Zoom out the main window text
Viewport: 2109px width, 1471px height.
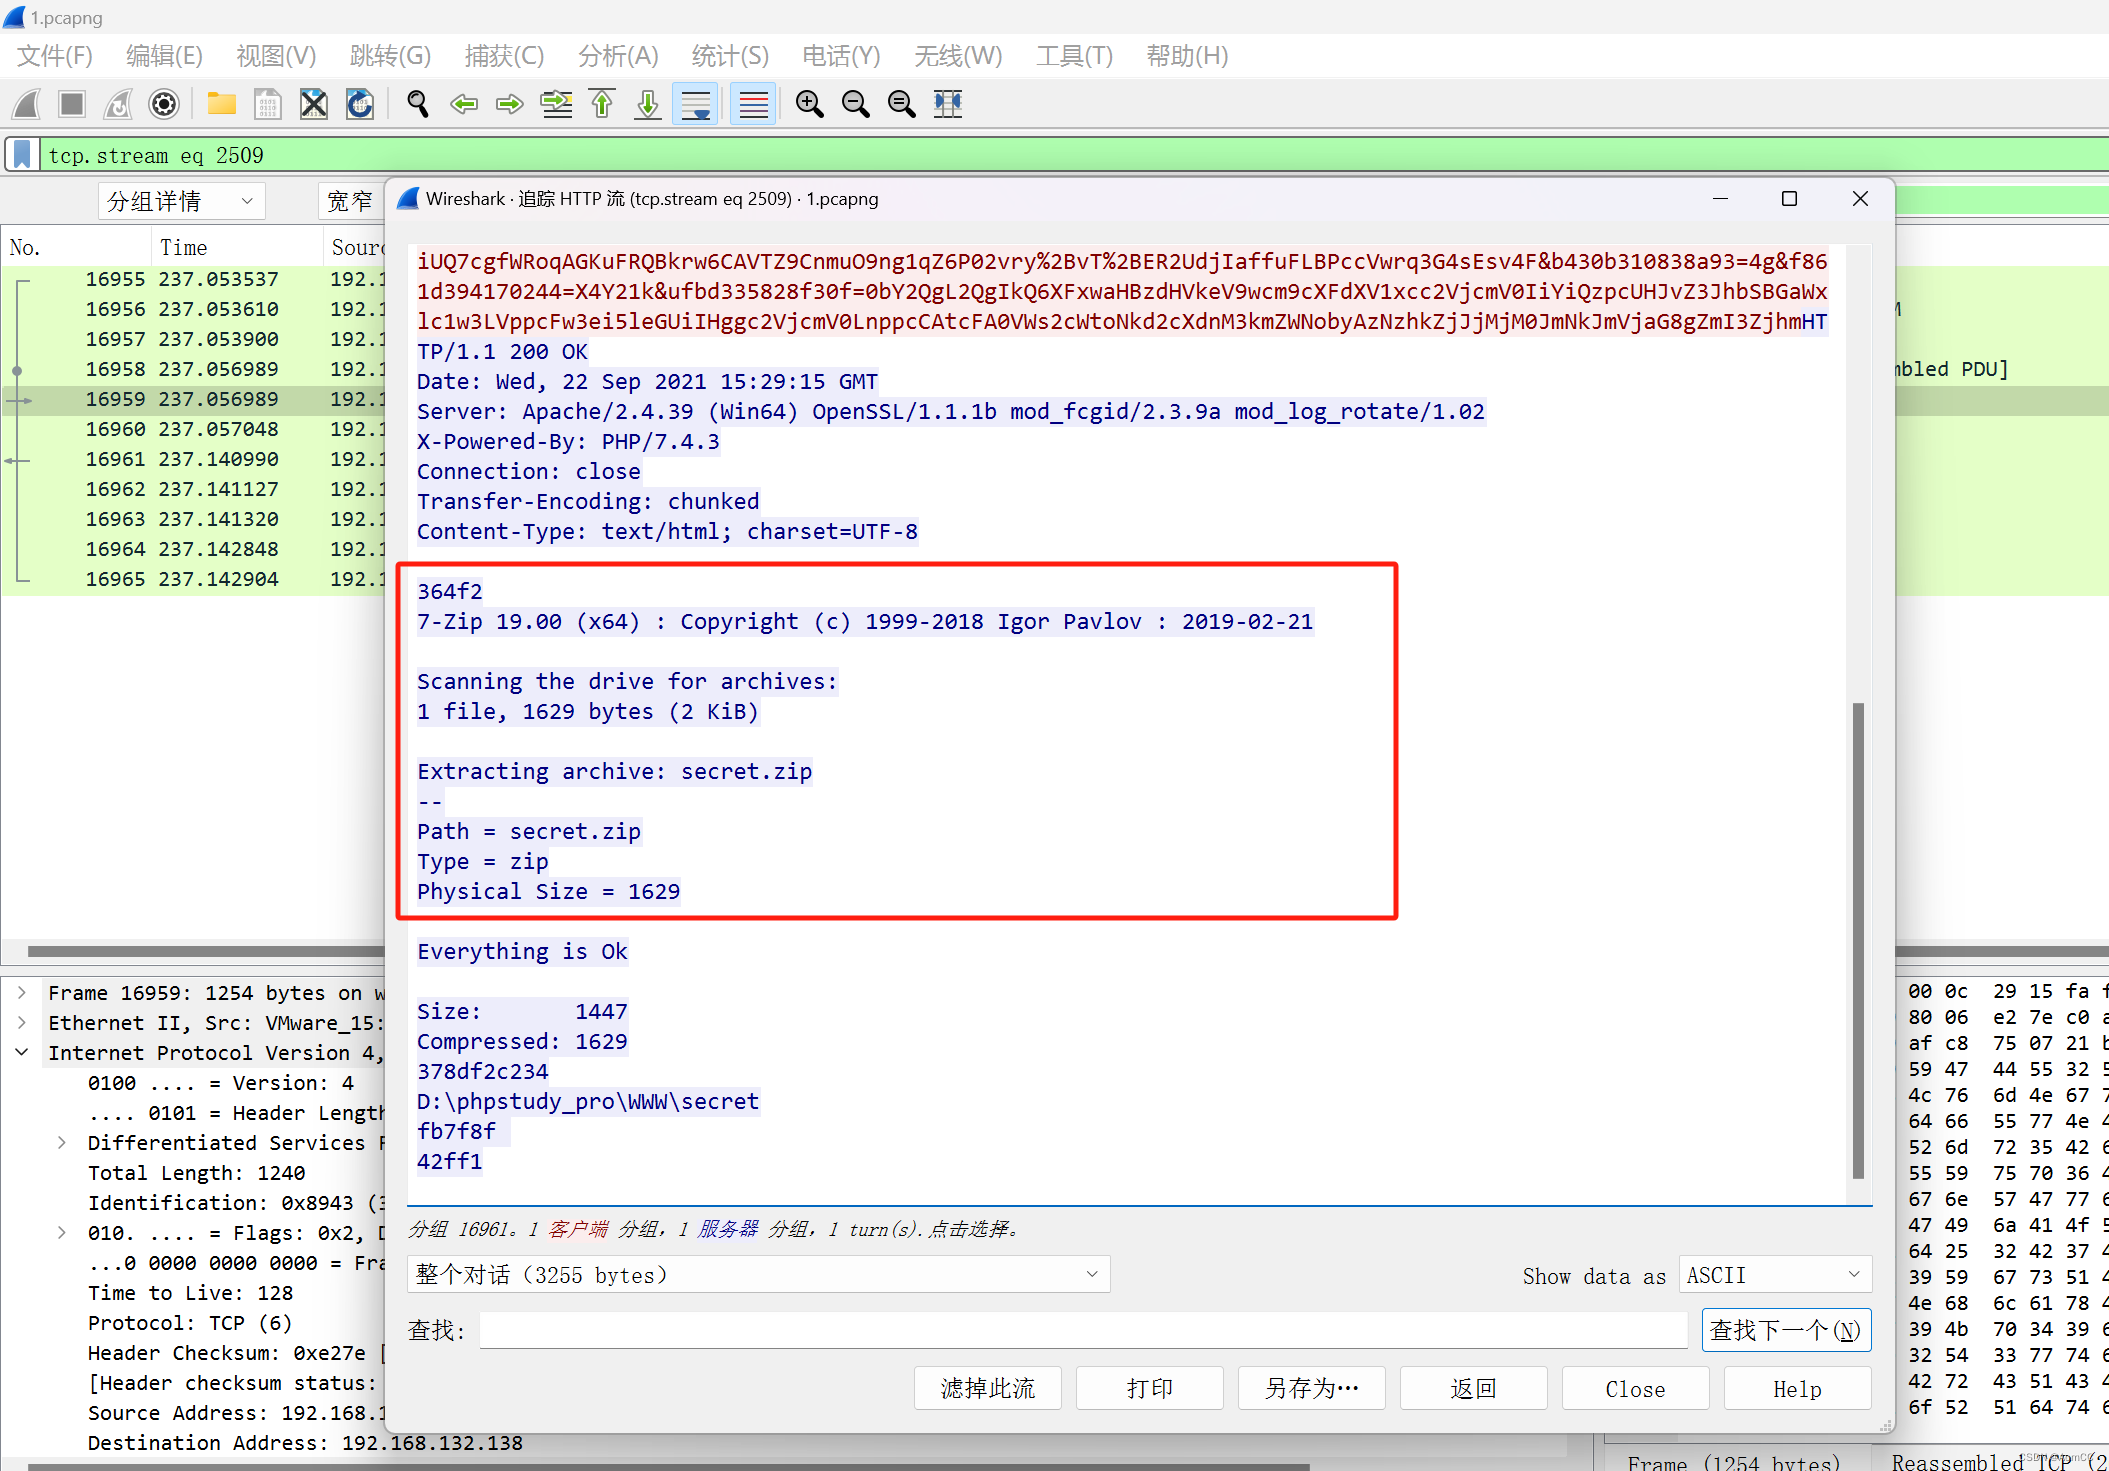[x=856, y=104]
